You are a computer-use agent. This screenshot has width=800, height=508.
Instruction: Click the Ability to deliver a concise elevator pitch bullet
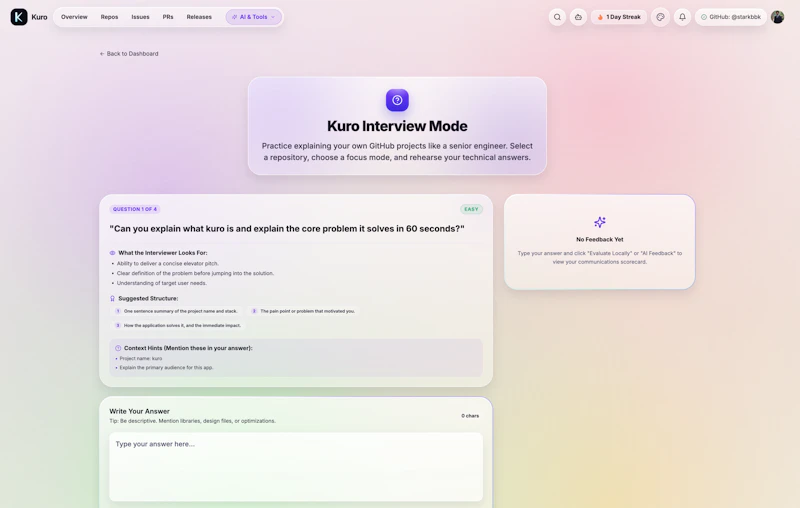[x=168, y=264]
